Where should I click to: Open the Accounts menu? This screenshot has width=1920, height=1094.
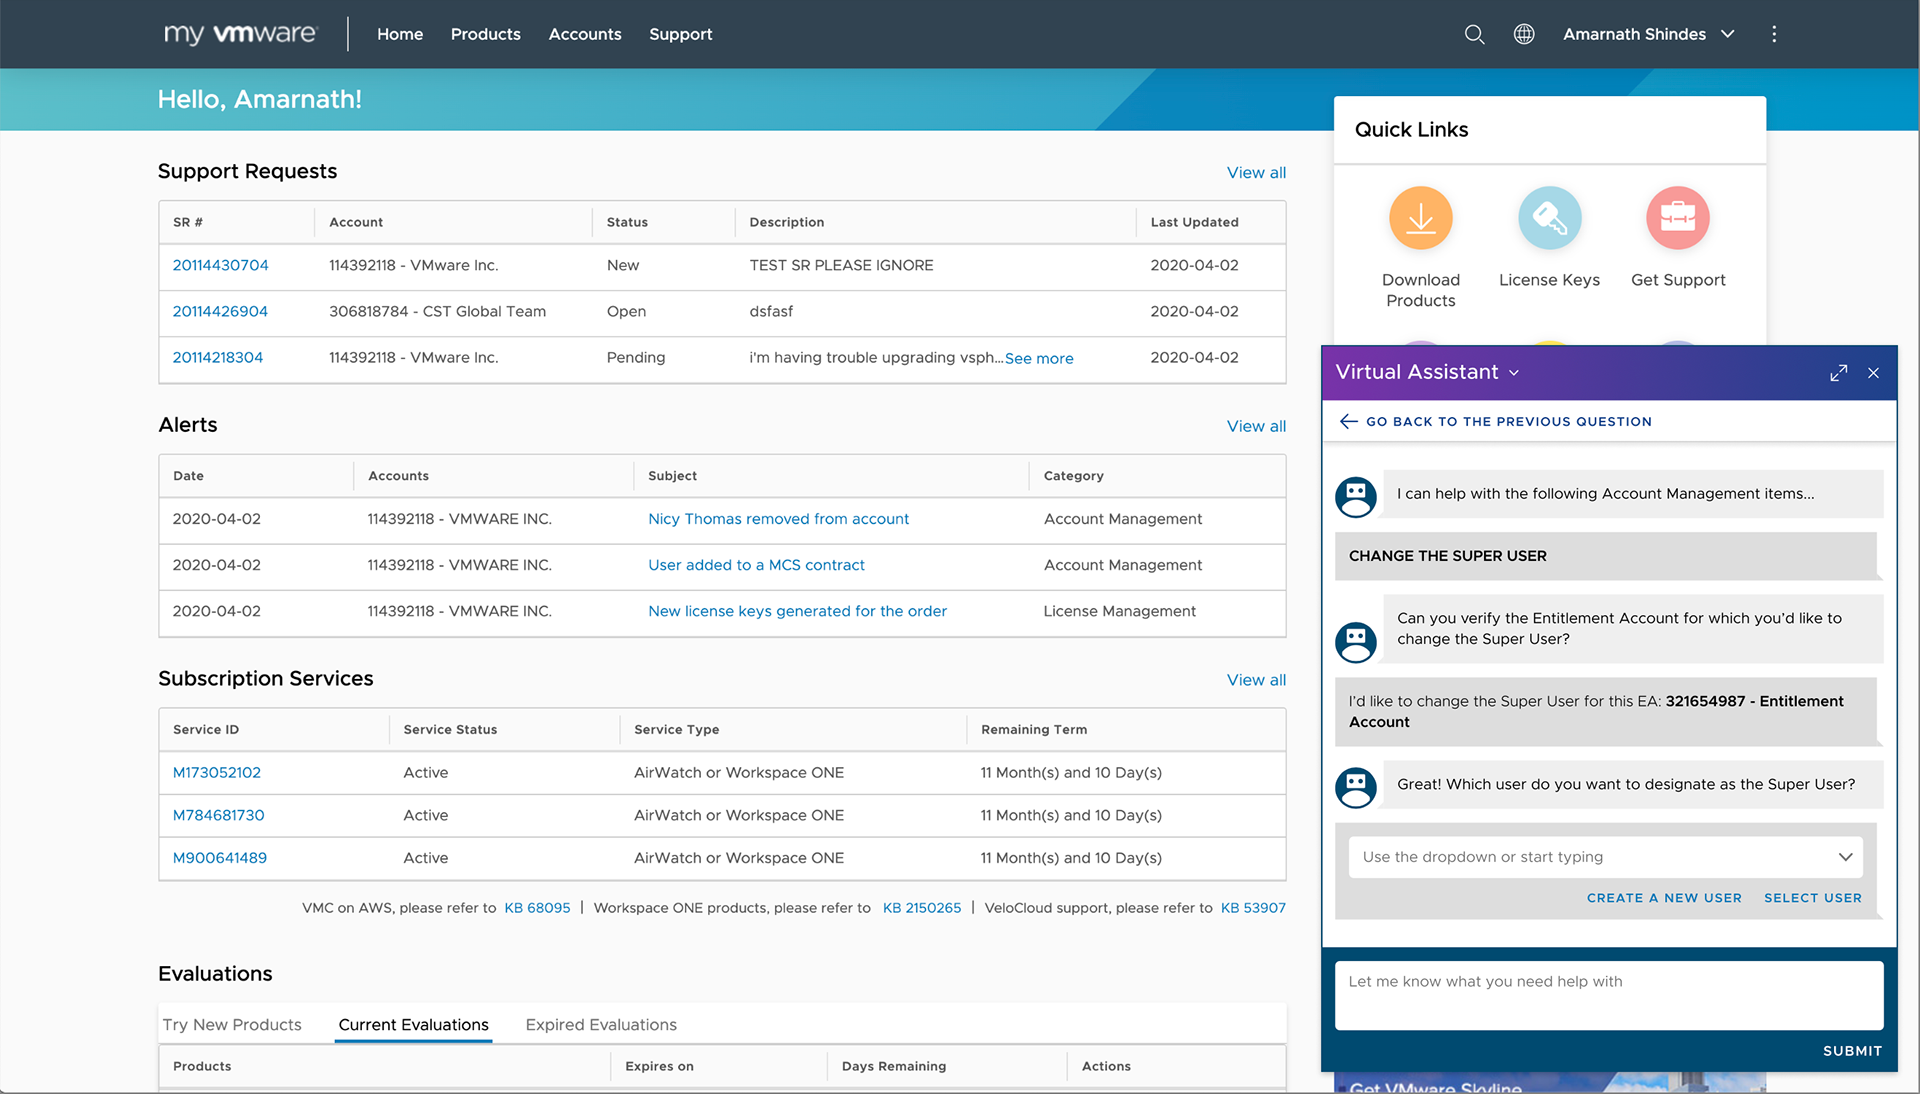[x=585, y=34]
